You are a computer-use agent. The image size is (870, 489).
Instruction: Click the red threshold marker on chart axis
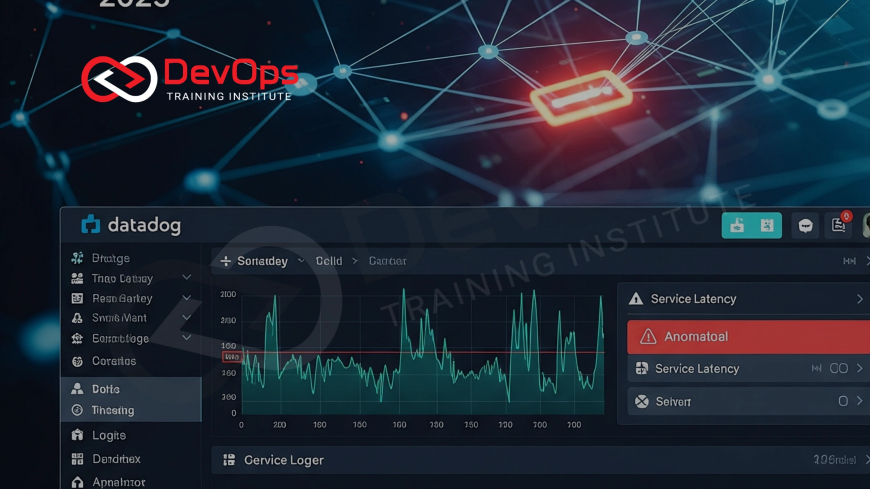click(x=231, y=356)
